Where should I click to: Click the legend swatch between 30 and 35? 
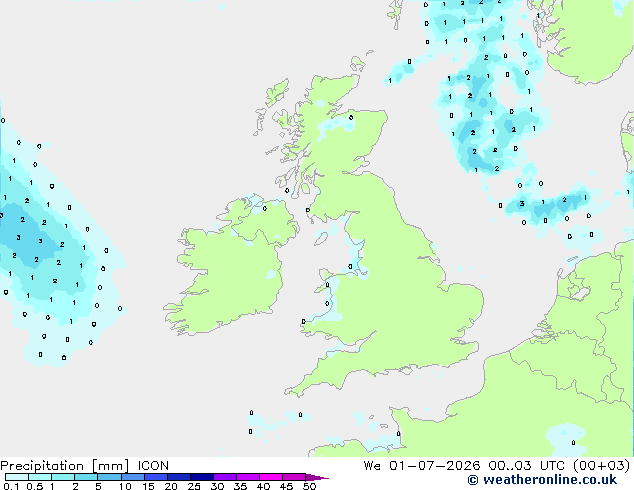point(225,477)
